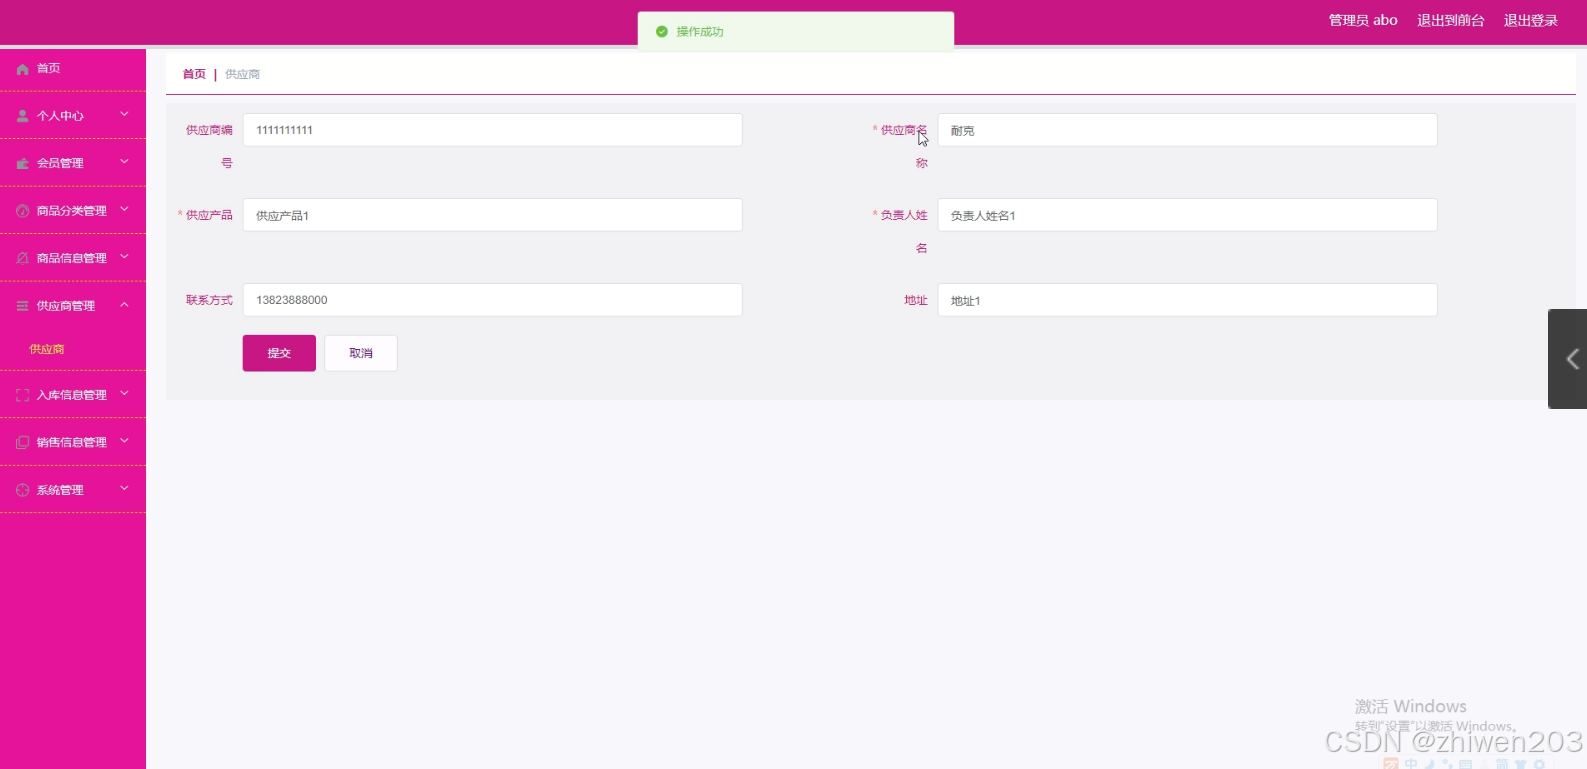Click 退出到前台 in the header
1587x769 pixels.
pos(1451,21)
